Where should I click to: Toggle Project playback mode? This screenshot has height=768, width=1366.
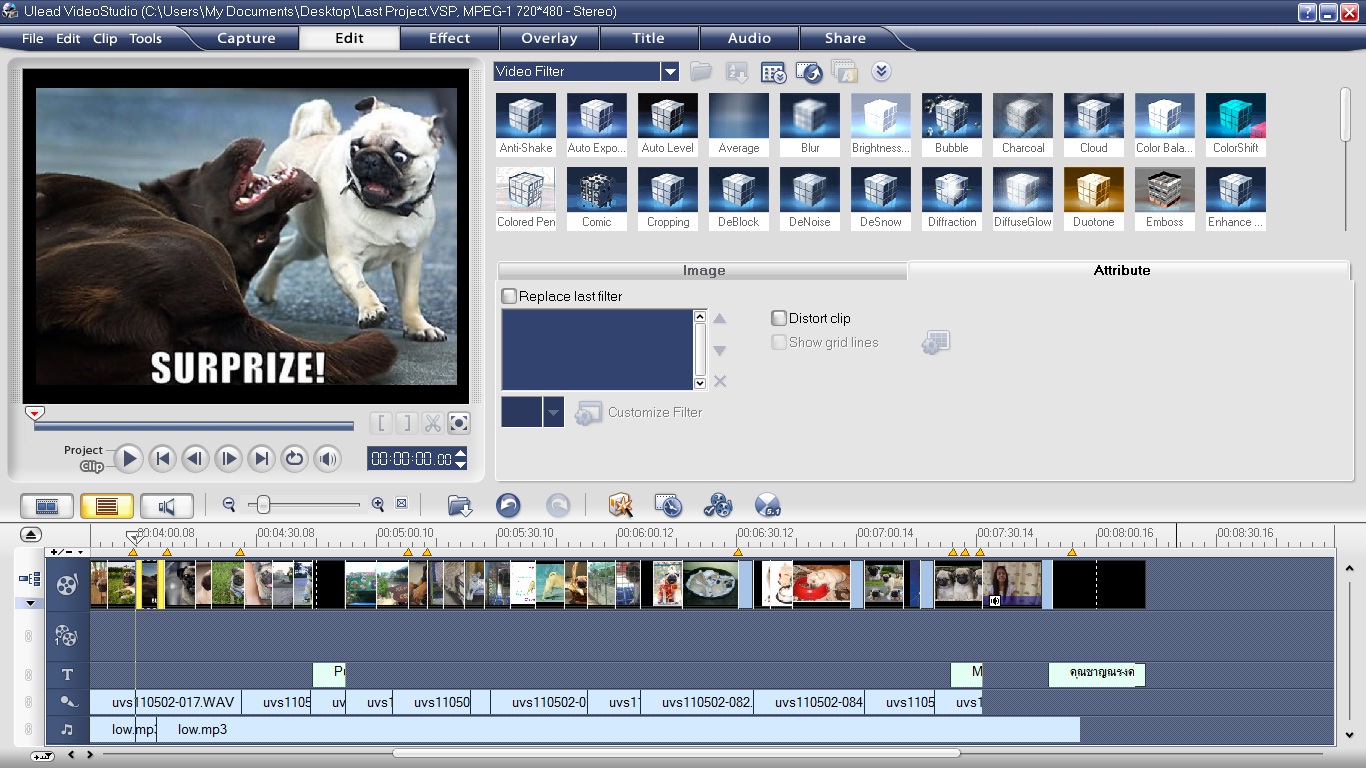[83, 450]
